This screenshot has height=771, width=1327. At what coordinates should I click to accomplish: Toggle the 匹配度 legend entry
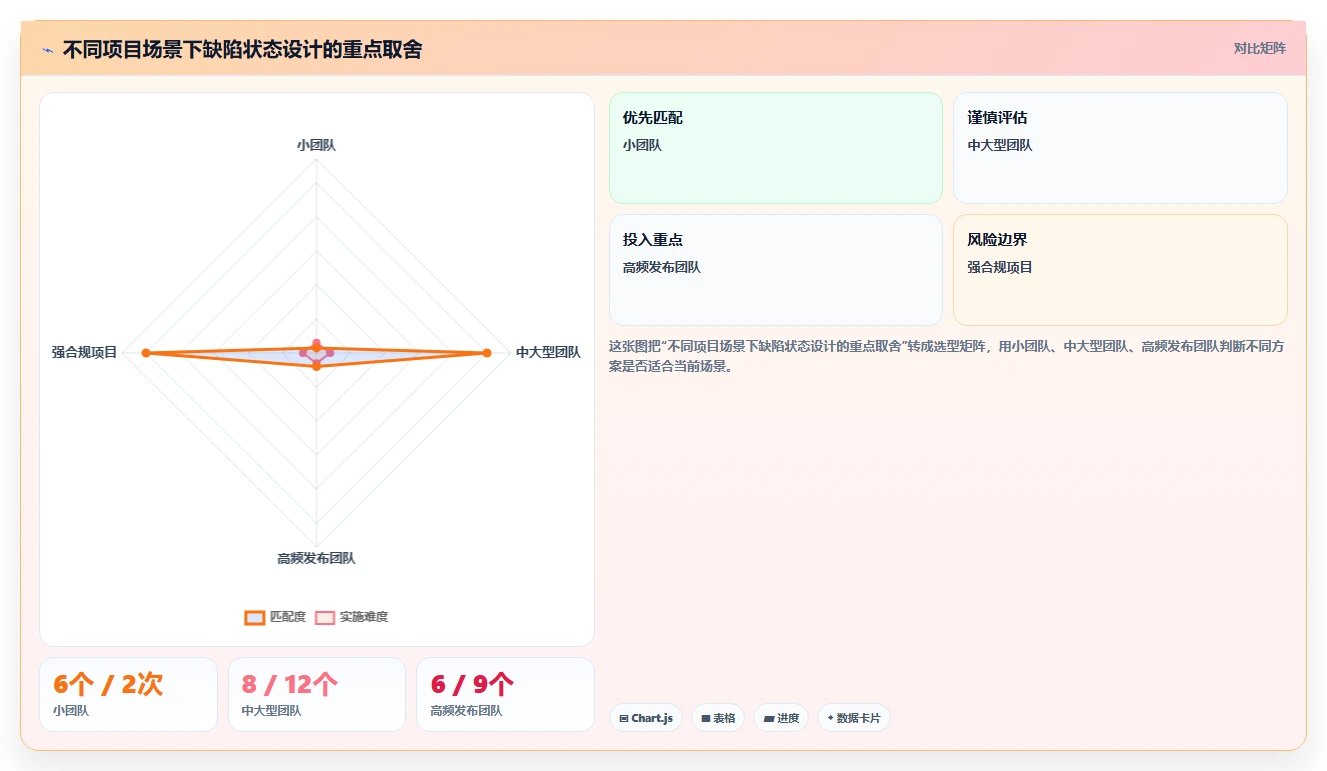(275, 617)
